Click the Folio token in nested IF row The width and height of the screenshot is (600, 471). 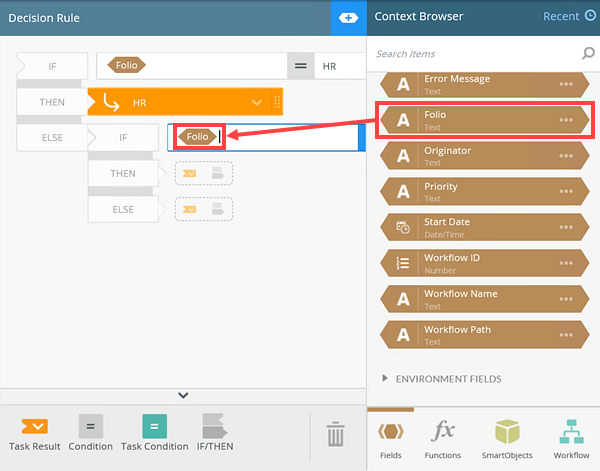[197, 137]
